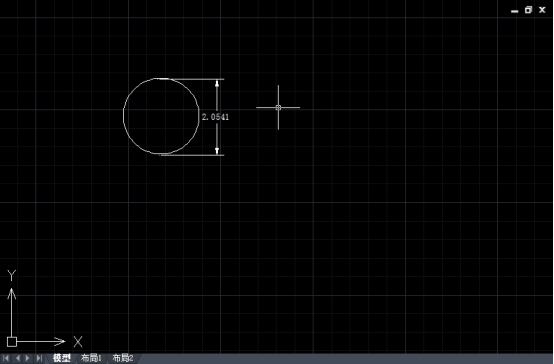
Task: Click the crosshair pickbox center
Action: tap(278, 107)
